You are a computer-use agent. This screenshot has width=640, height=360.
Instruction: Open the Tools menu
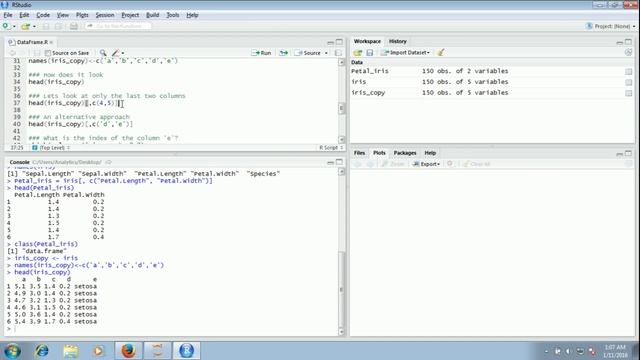173,15
